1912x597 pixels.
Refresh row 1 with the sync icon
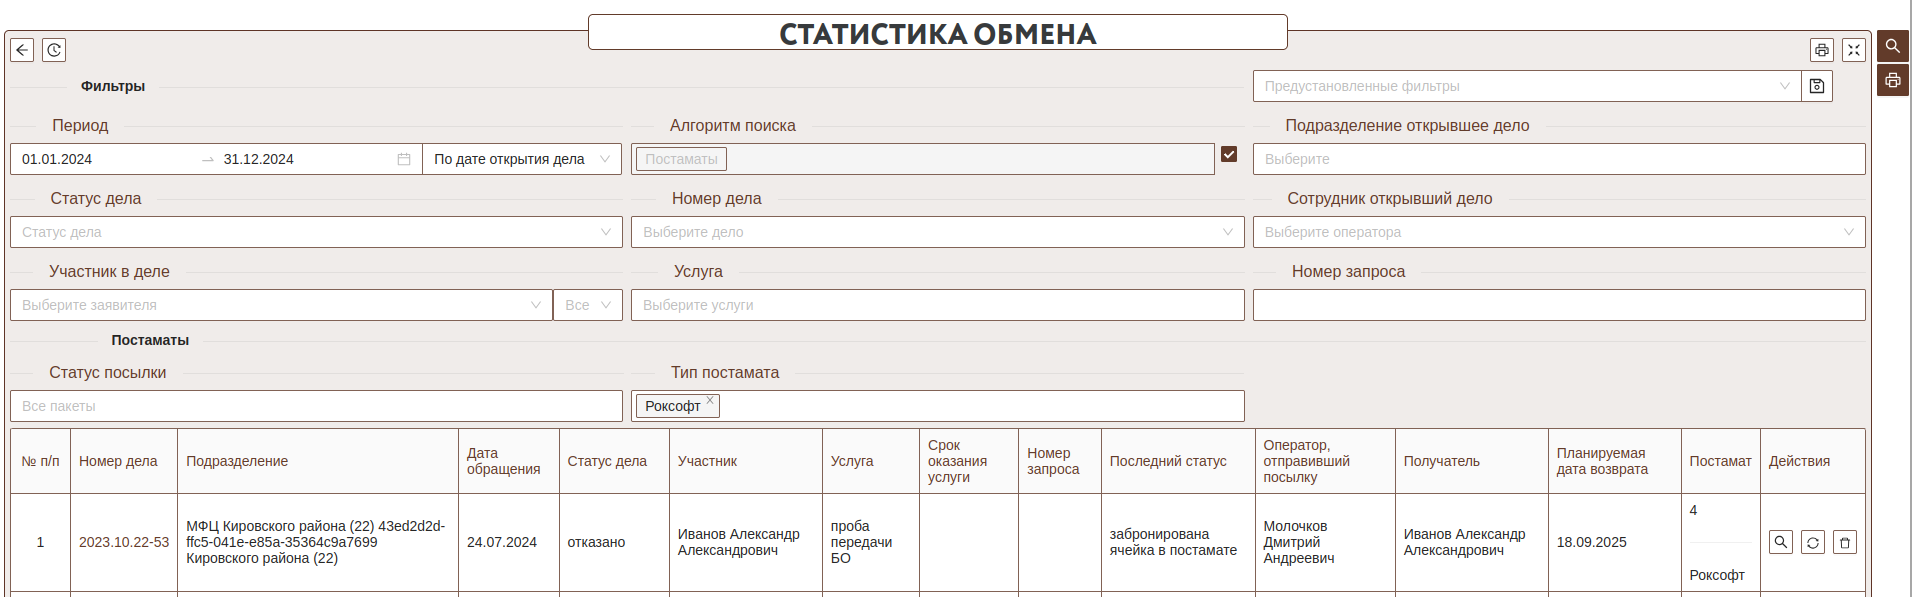(1813, 542)
